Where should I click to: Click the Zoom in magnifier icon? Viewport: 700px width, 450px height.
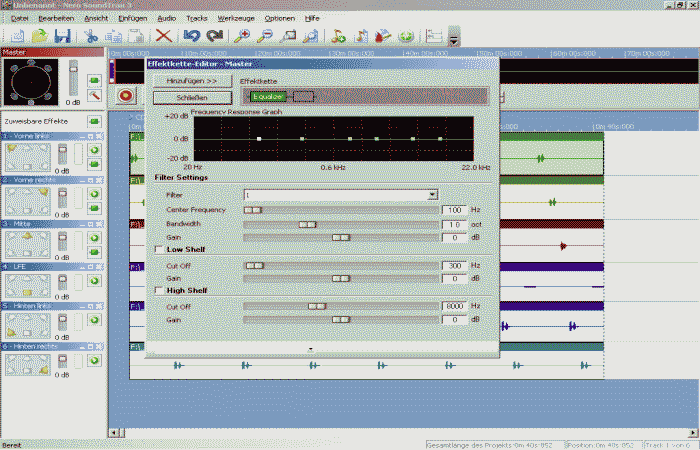coord(243,37)
